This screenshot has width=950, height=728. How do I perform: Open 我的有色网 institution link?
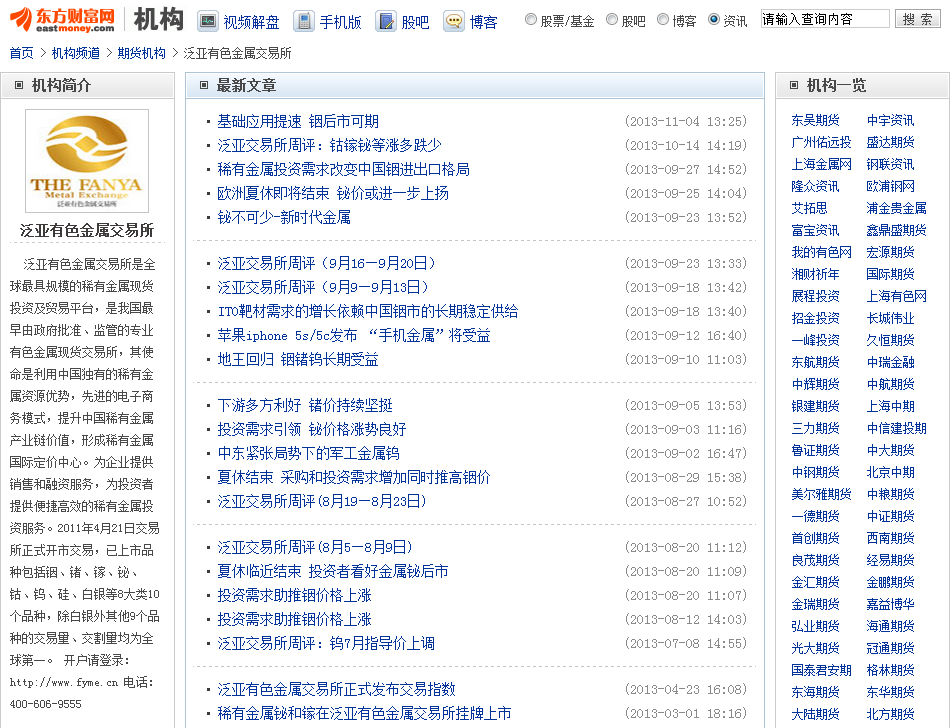(x=822, y=252)
